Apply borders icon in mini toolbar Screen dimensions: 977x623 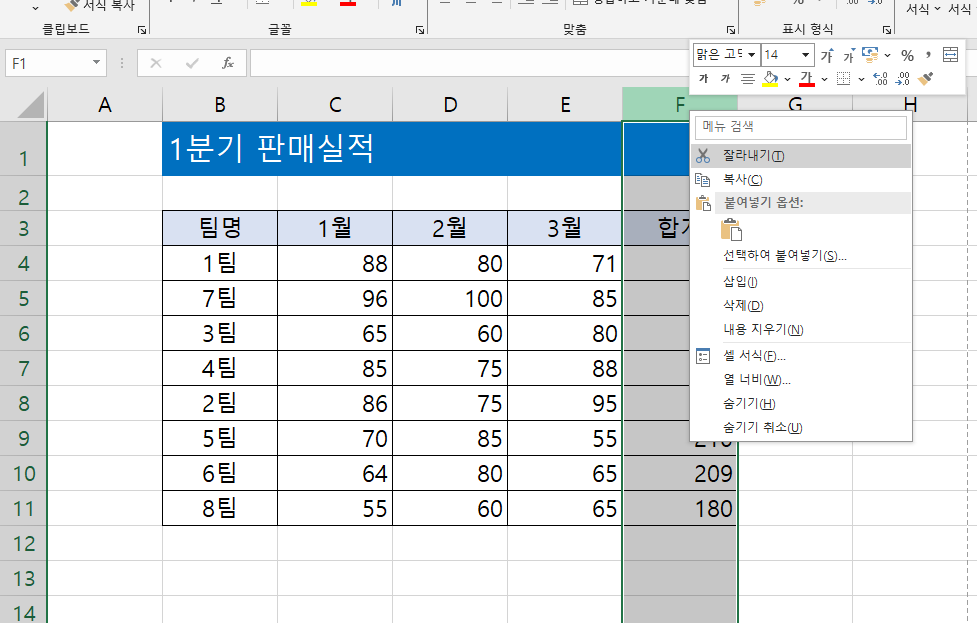click(x=843, y=78)
